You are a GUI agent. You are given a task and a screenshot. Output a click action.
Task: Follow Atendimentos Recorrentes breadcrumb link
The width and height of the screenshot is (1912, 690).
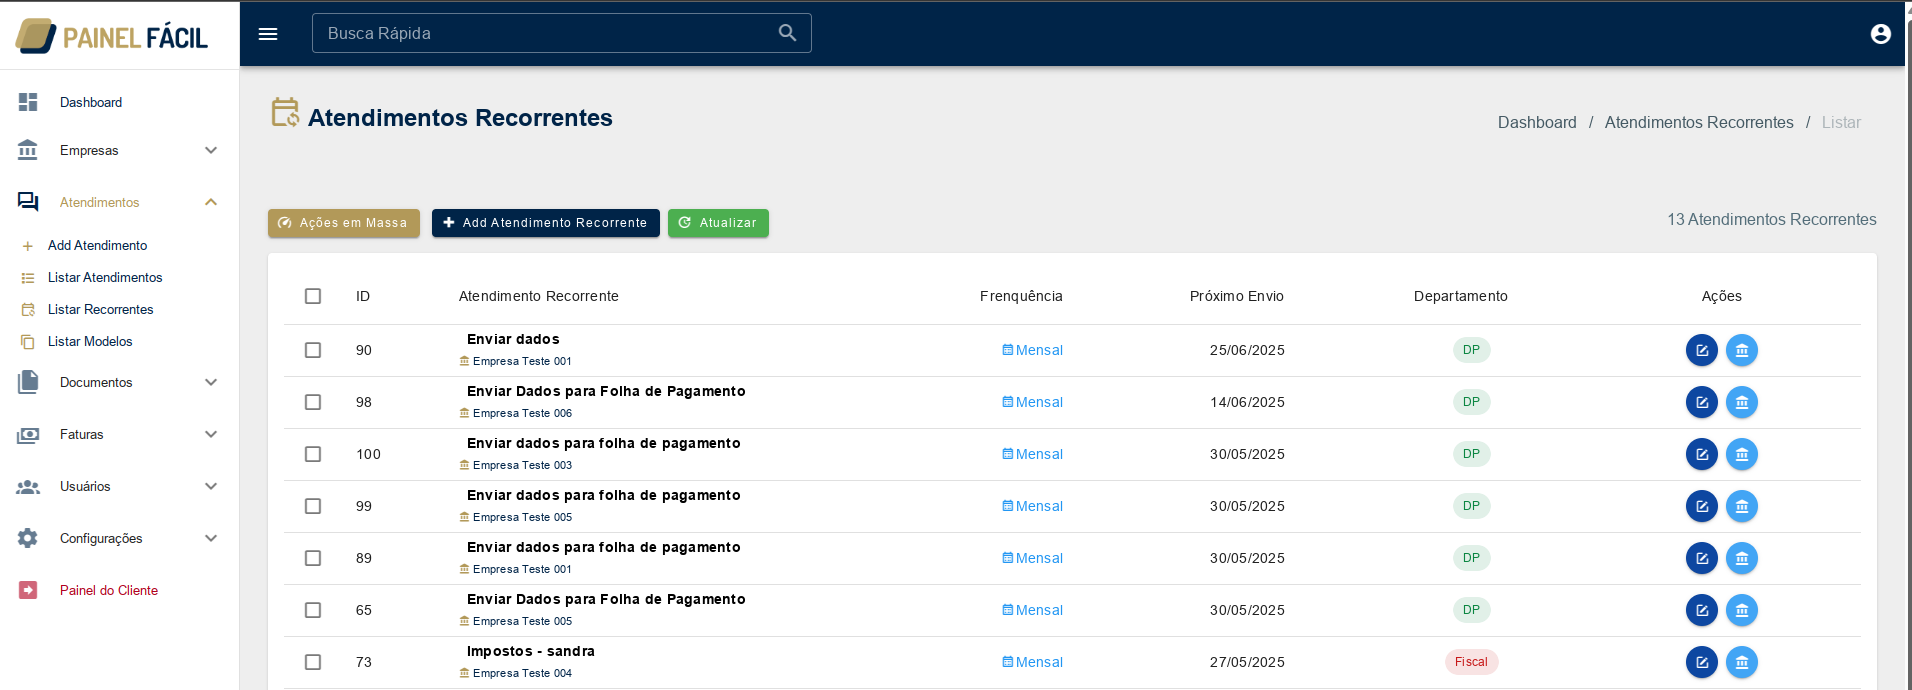point(1699,122)
